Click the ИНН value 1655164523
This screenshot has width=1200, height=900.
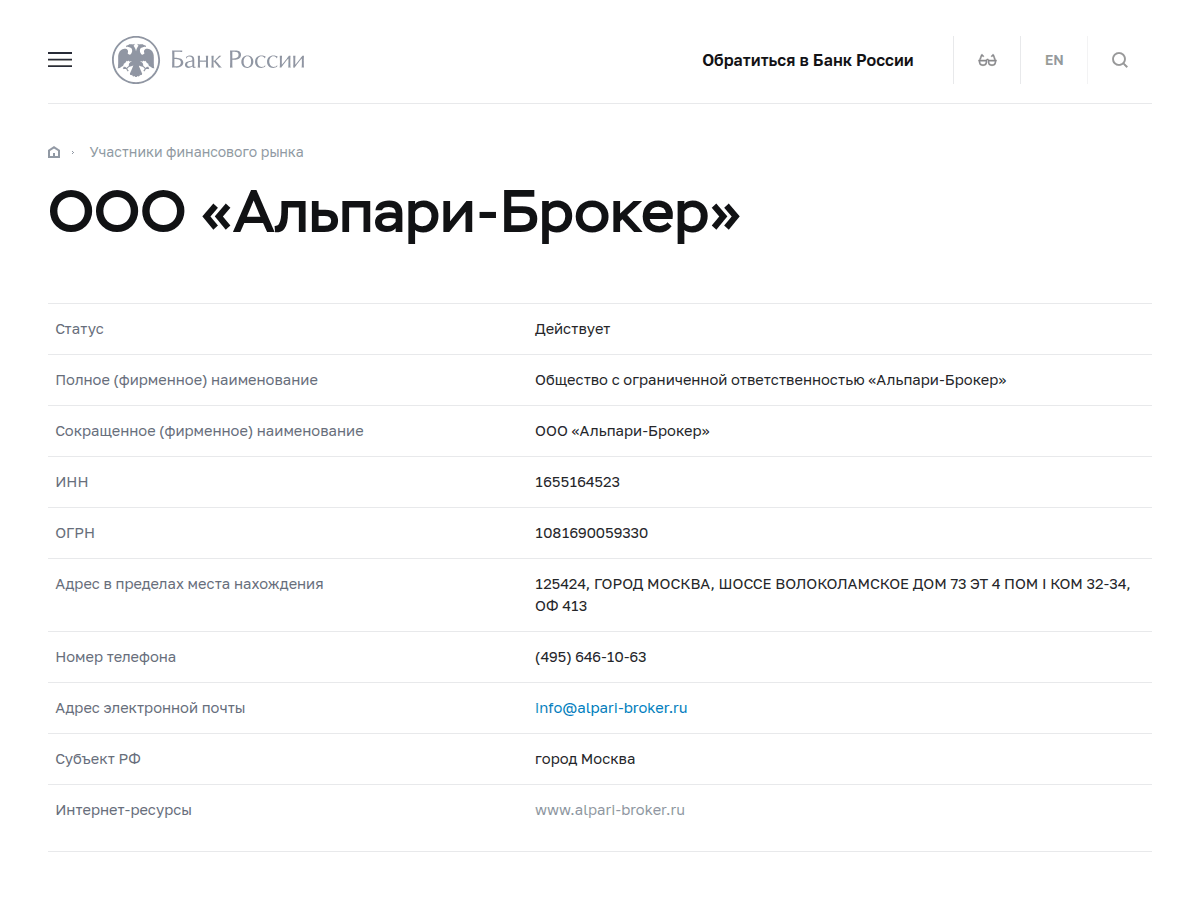577,482
